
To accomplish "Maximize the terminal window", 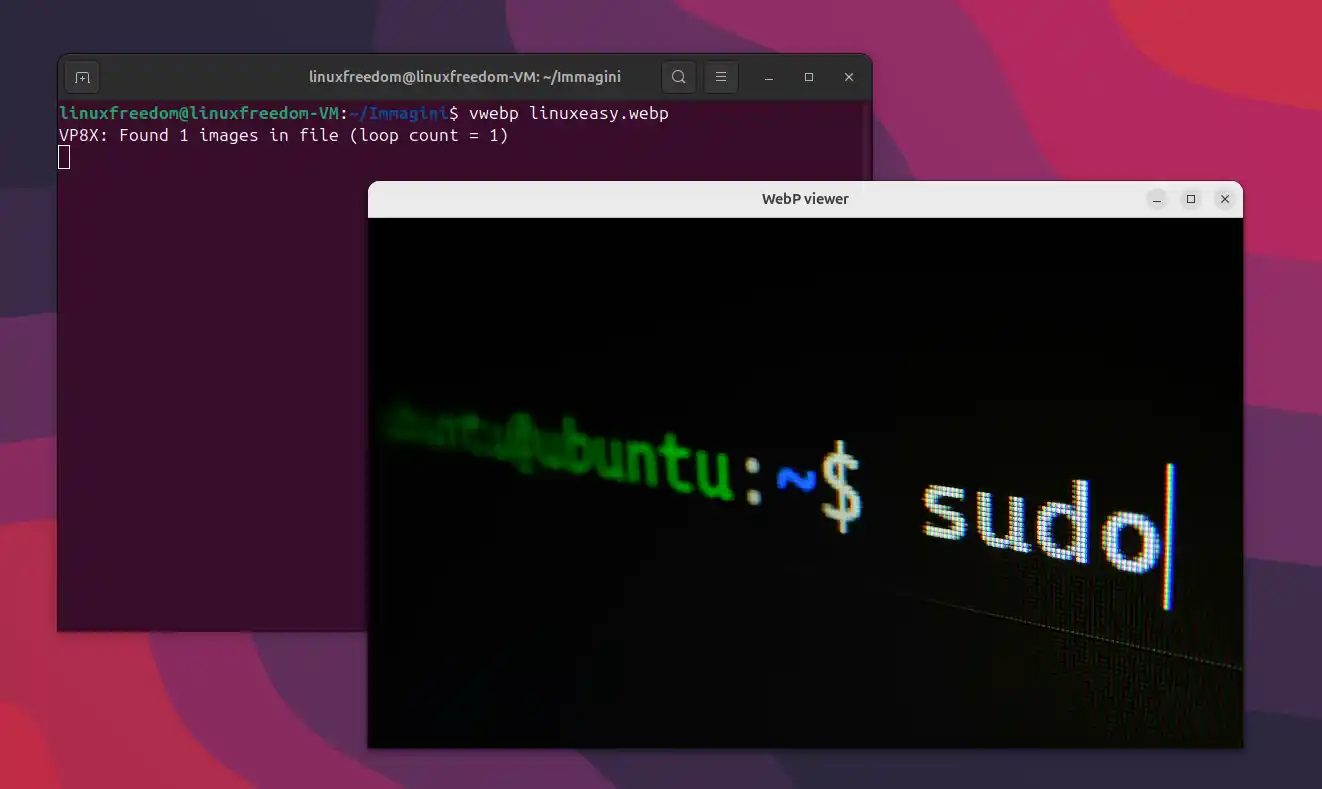I will point(809,77).
